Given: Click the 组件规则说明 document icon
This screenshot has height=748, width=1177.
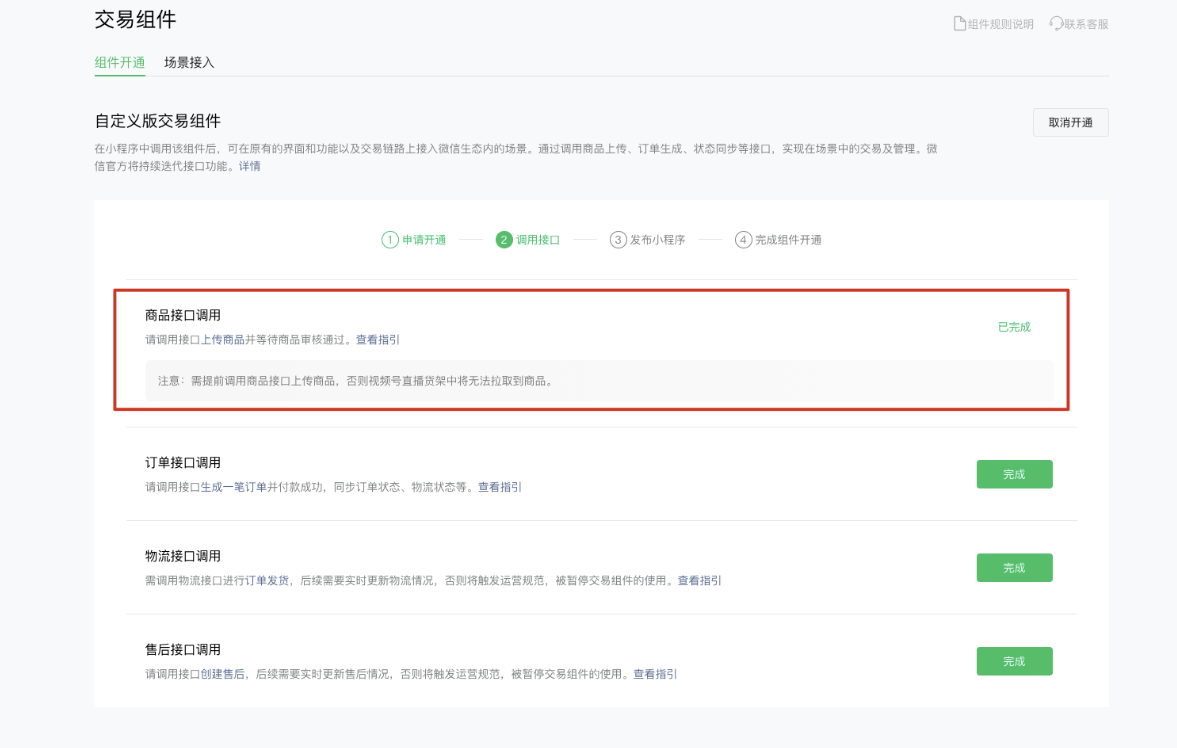Looking at the screenshot, I should tap(959, 23).
